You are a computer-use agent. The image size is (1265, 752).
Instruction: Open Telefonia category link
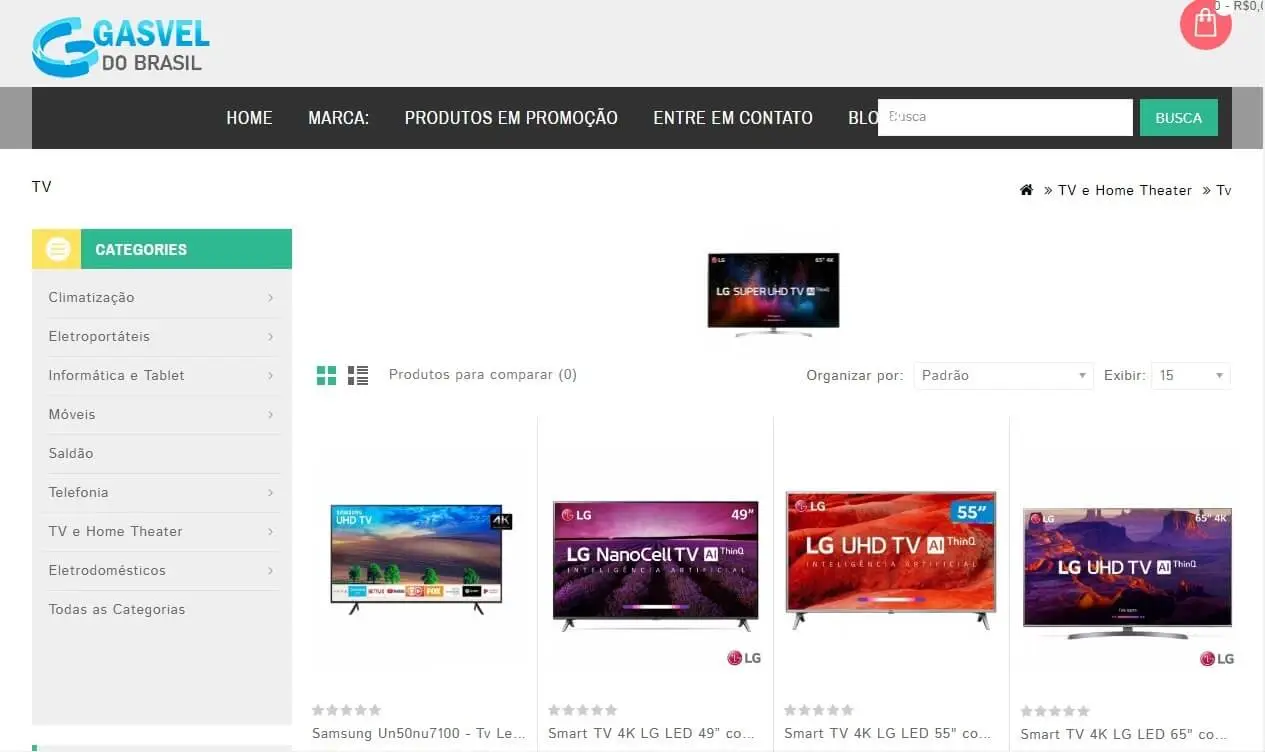click(x=78, y=492)
